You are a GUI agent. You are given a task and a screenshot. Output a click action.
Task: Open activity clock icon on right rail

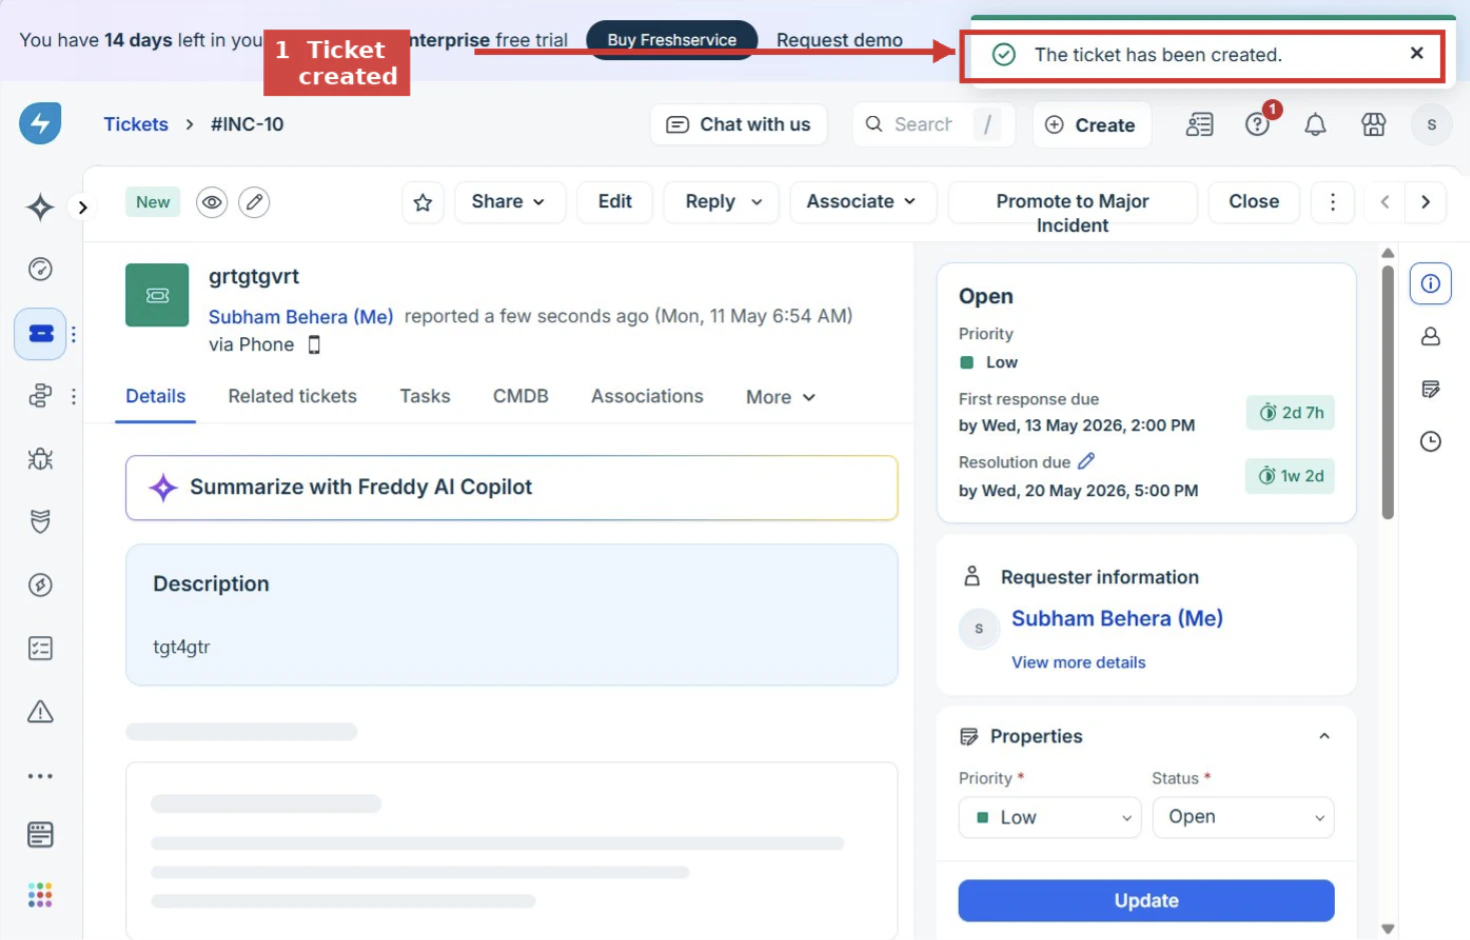(x=1431, y=441)
